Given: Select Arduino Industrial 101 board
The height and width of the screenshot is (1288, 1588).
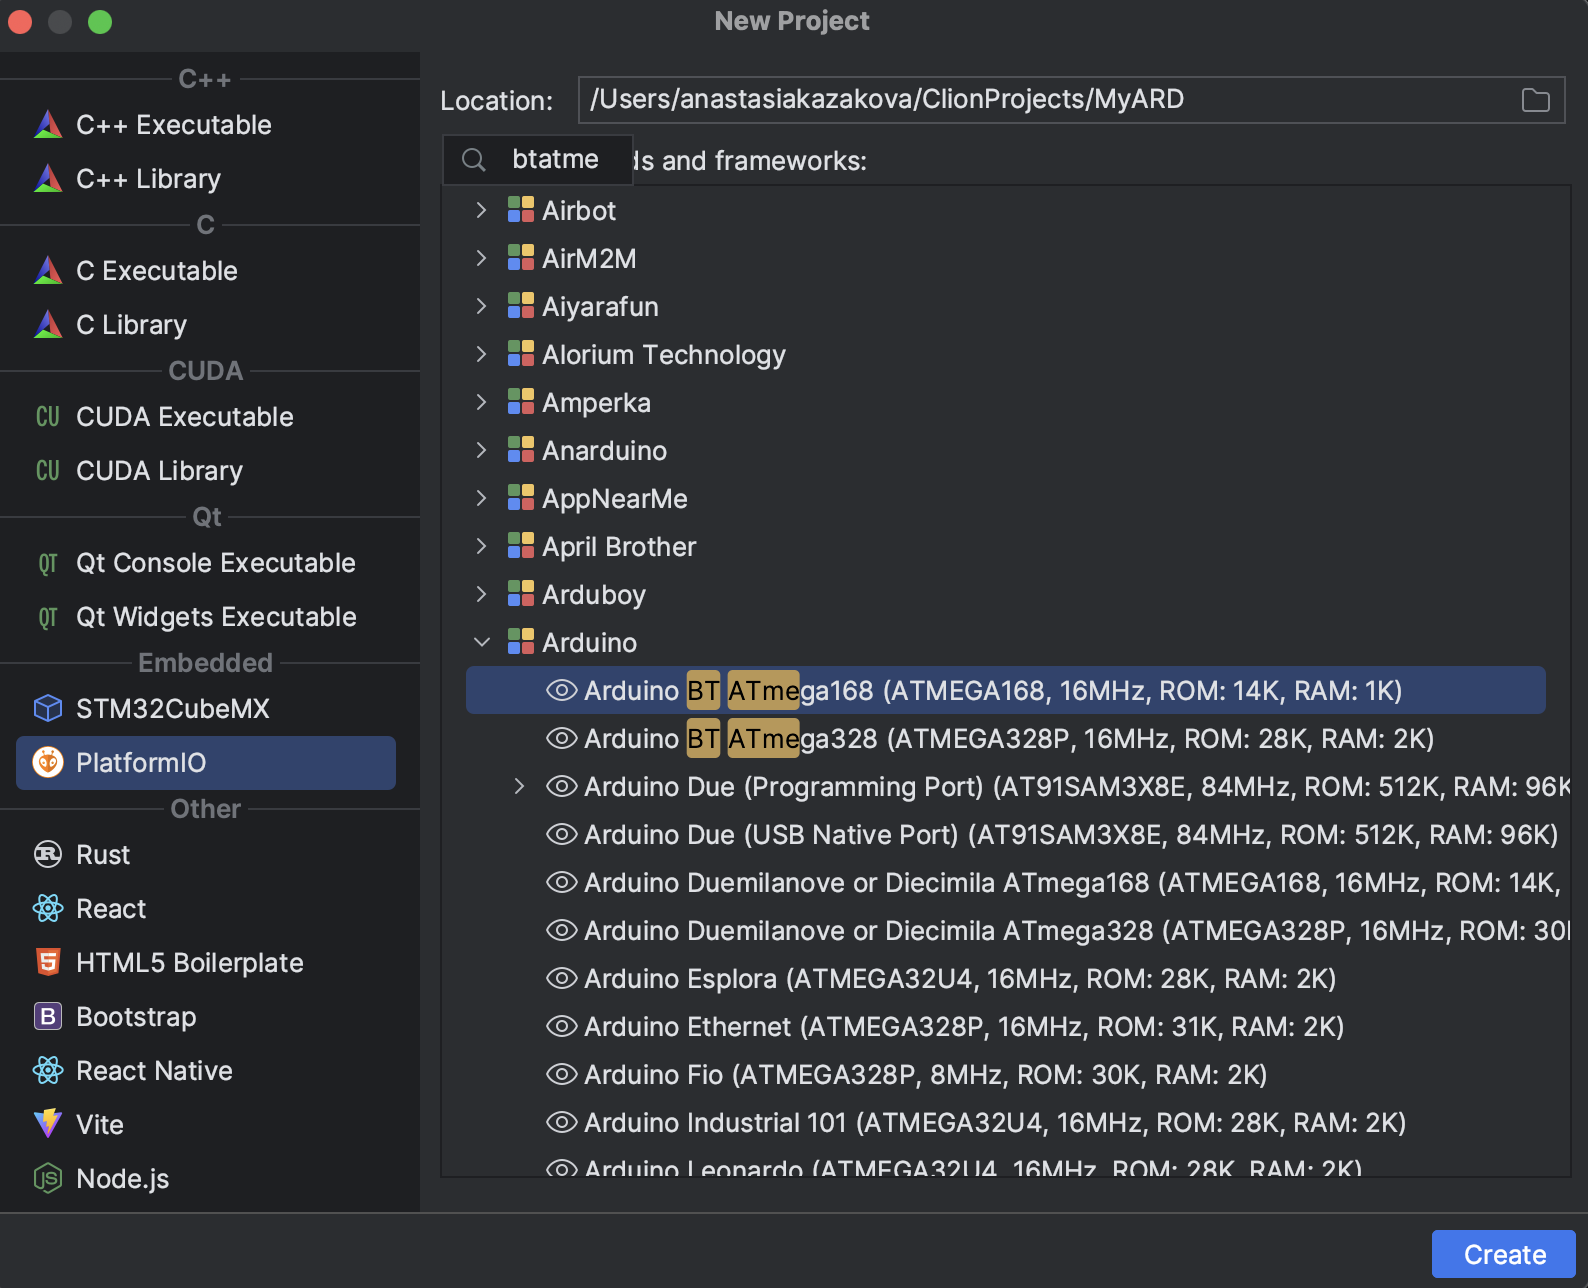Looking at the screenshot, I should [1006, 1122].
